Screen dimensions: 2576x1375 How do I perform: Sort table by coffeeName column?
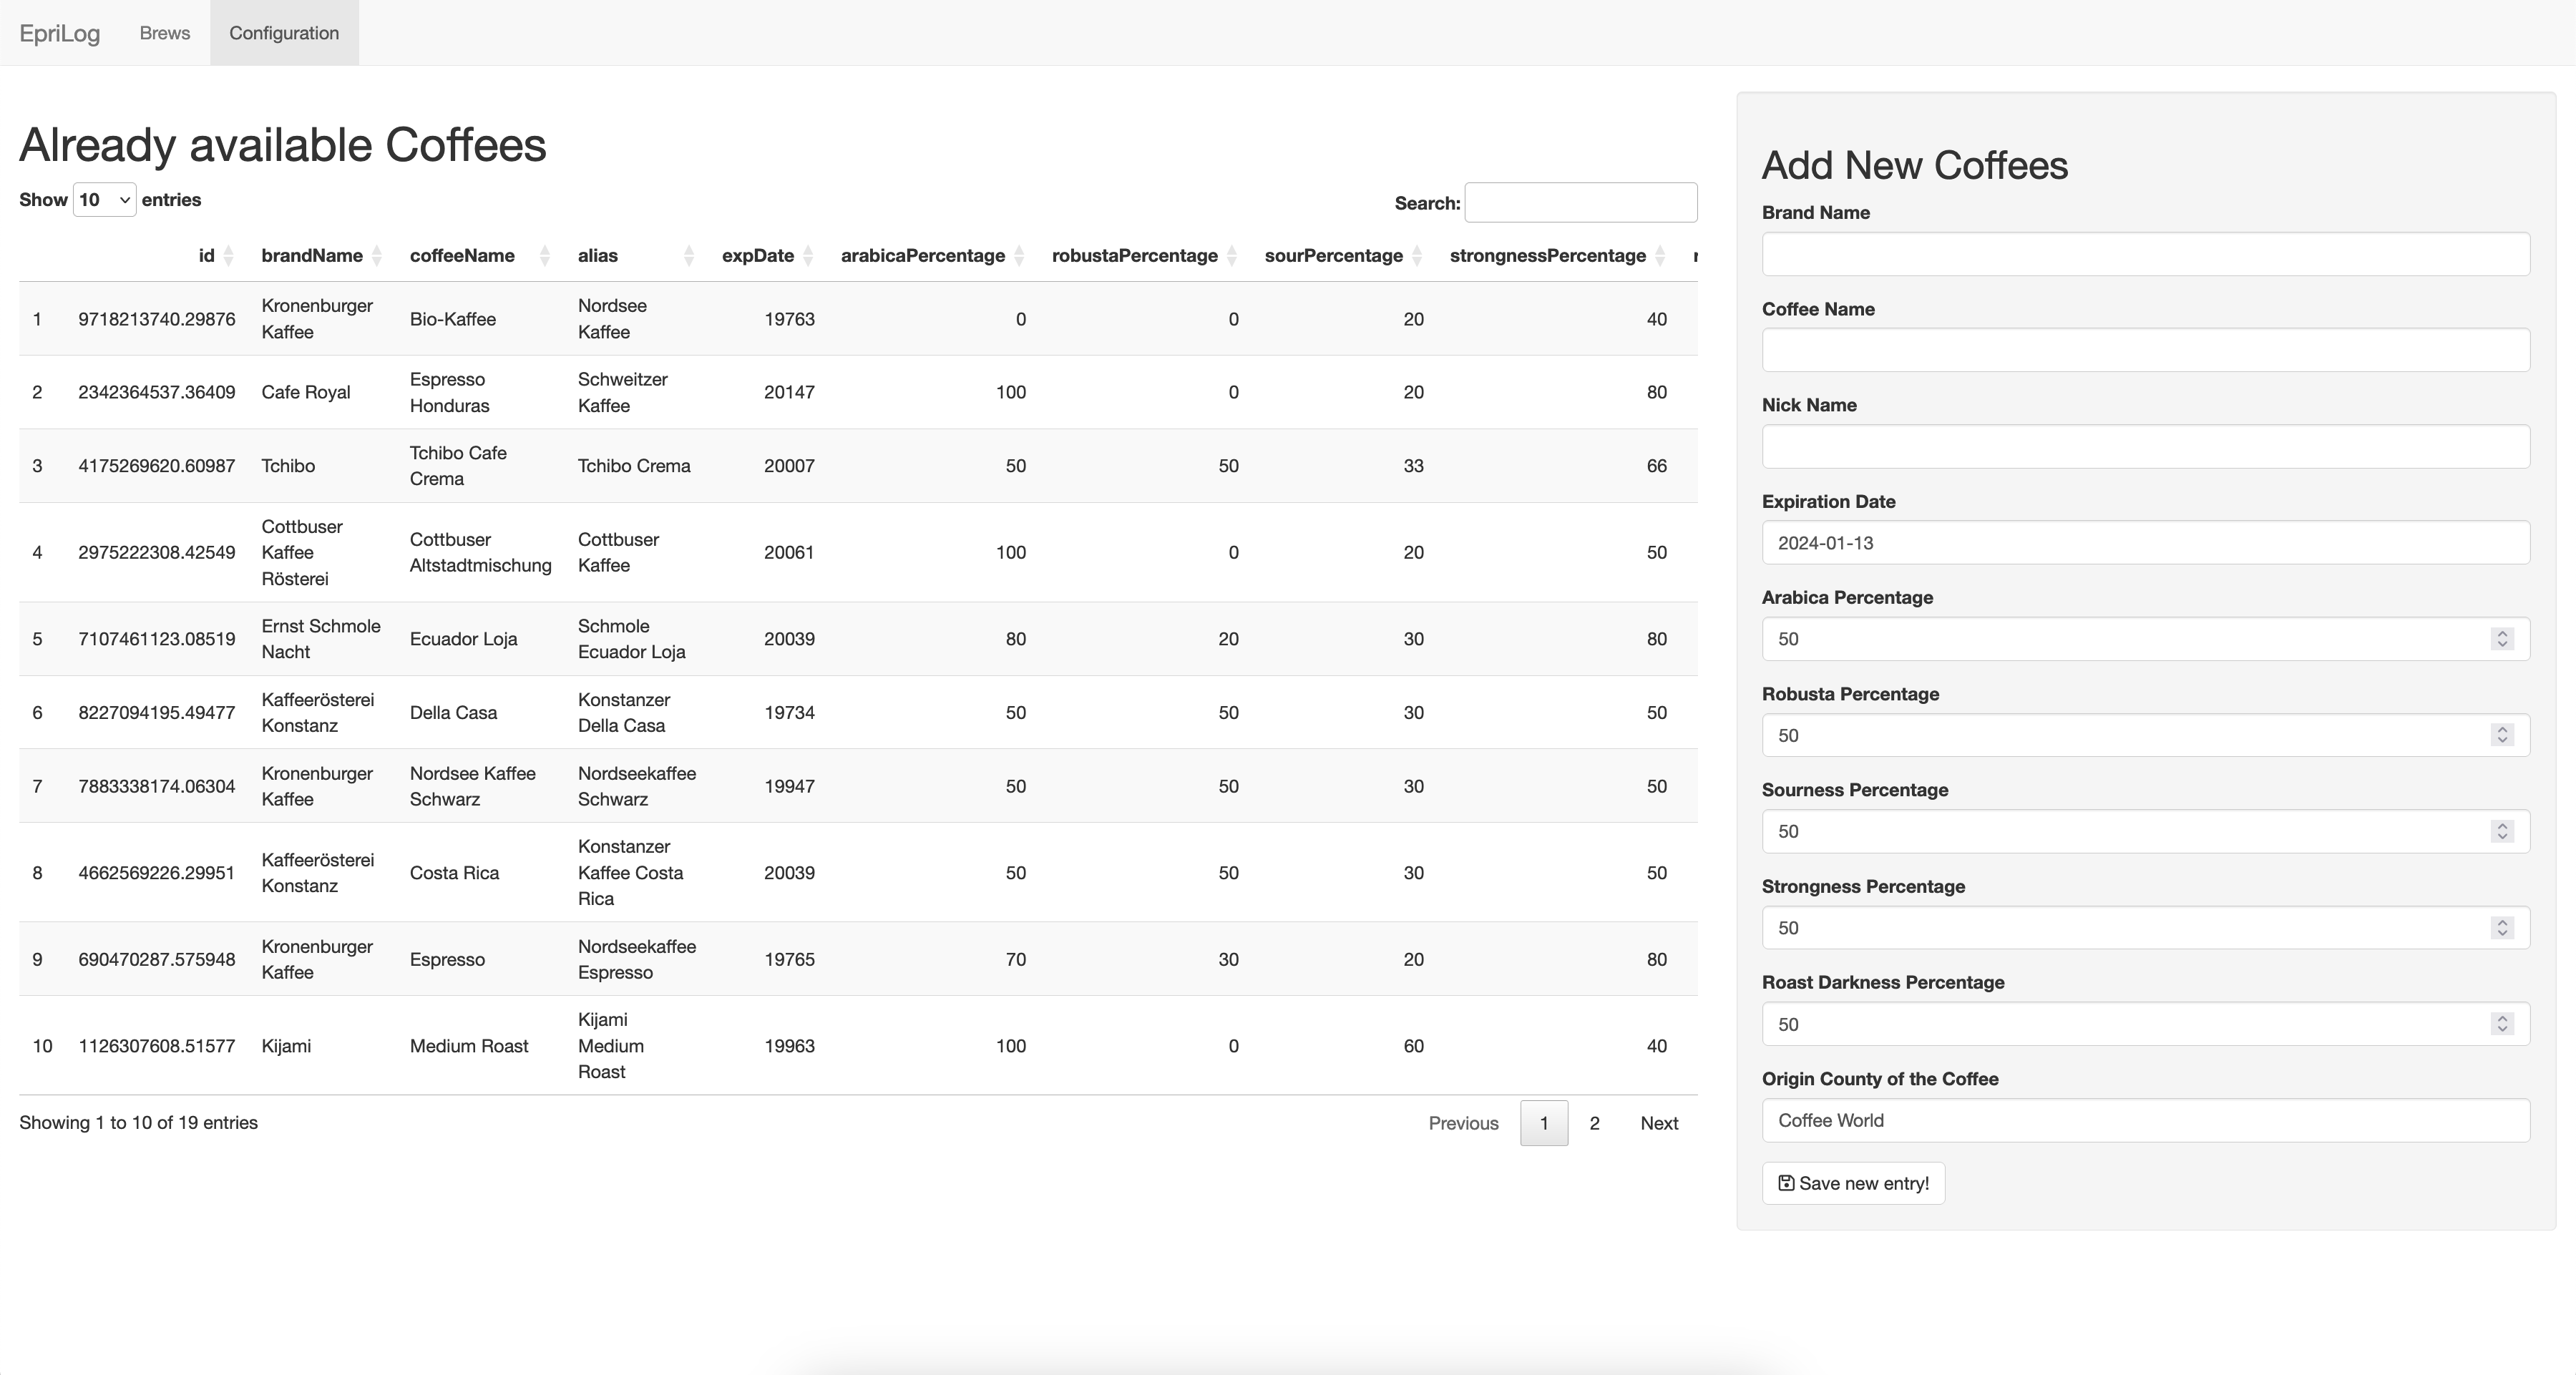462,256
